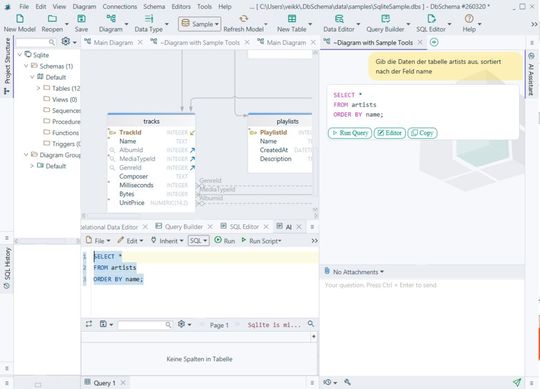Send the AI question with paper plane icon
540x389 pixels.
[517, 382]
